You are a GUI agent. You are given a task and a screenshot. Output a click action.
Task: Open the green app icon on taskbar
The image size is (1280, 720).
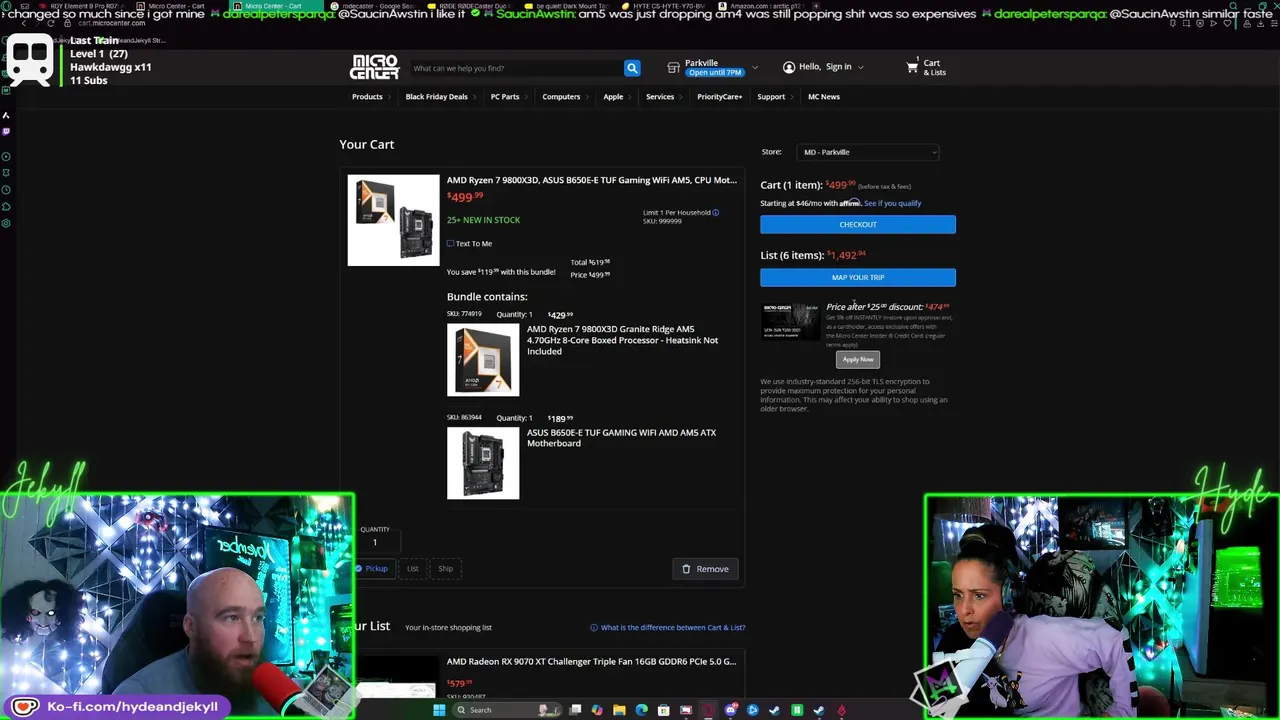(797, 710)
